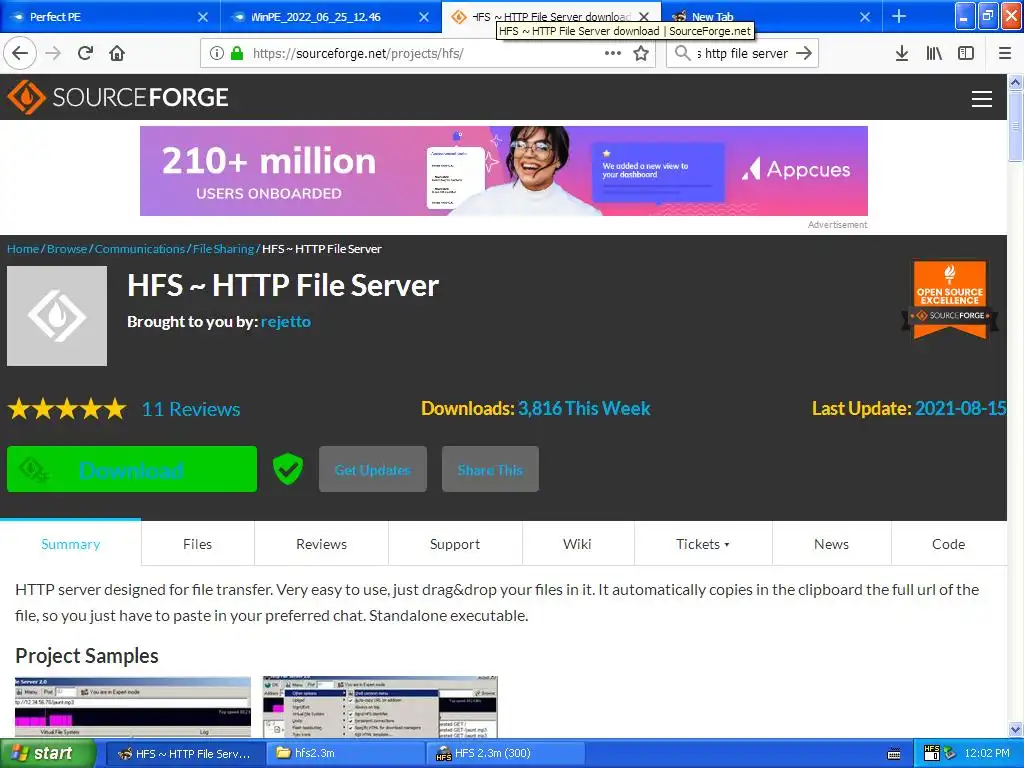Click the Appcues advertisement banner
This screenshot has width=1024, height=768.
tap(504, 171)
